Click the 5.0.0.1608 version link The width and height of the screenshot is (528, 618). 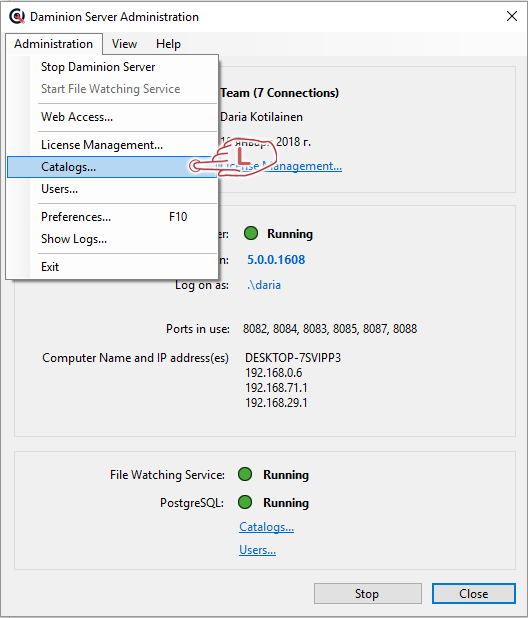pyautogui.click(x=276, y=260)
